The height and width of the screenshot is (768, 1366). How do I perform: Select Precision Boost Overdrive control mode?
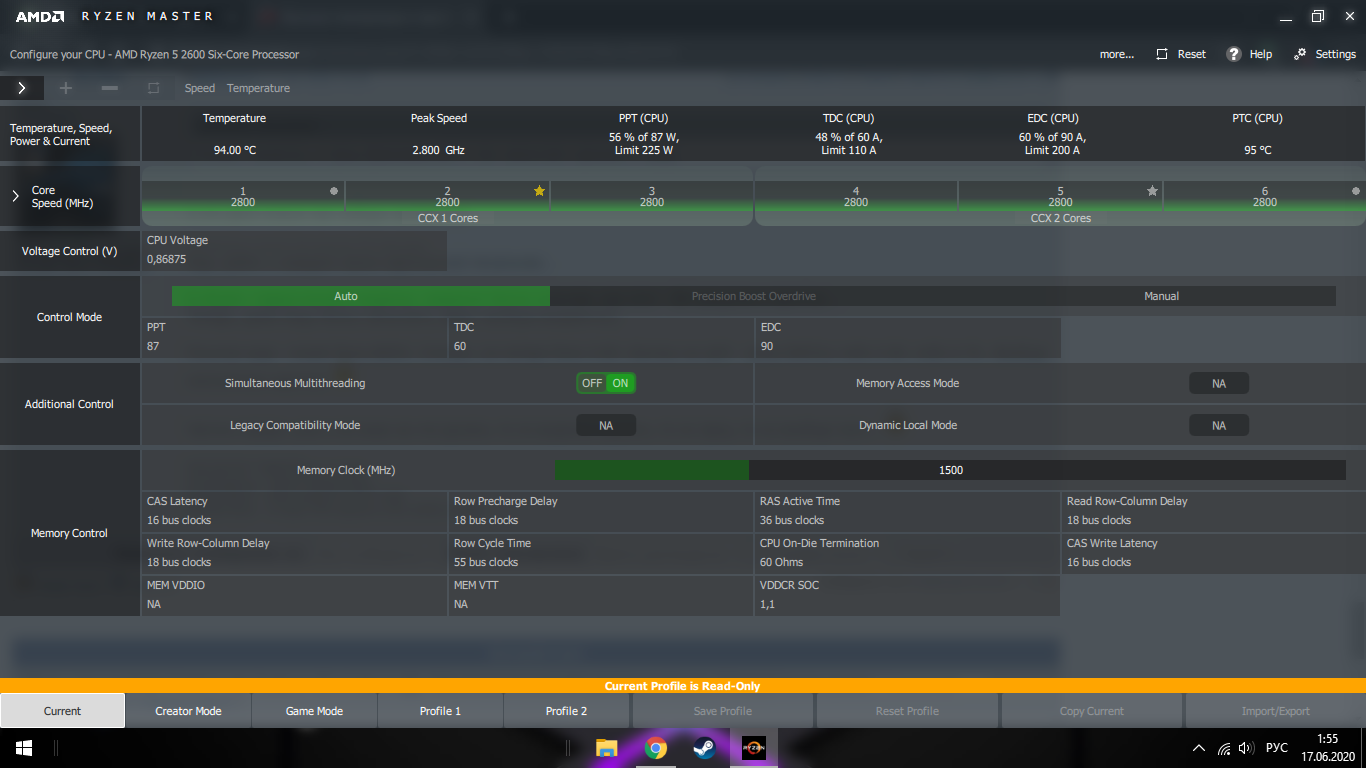tap(754, 296)
